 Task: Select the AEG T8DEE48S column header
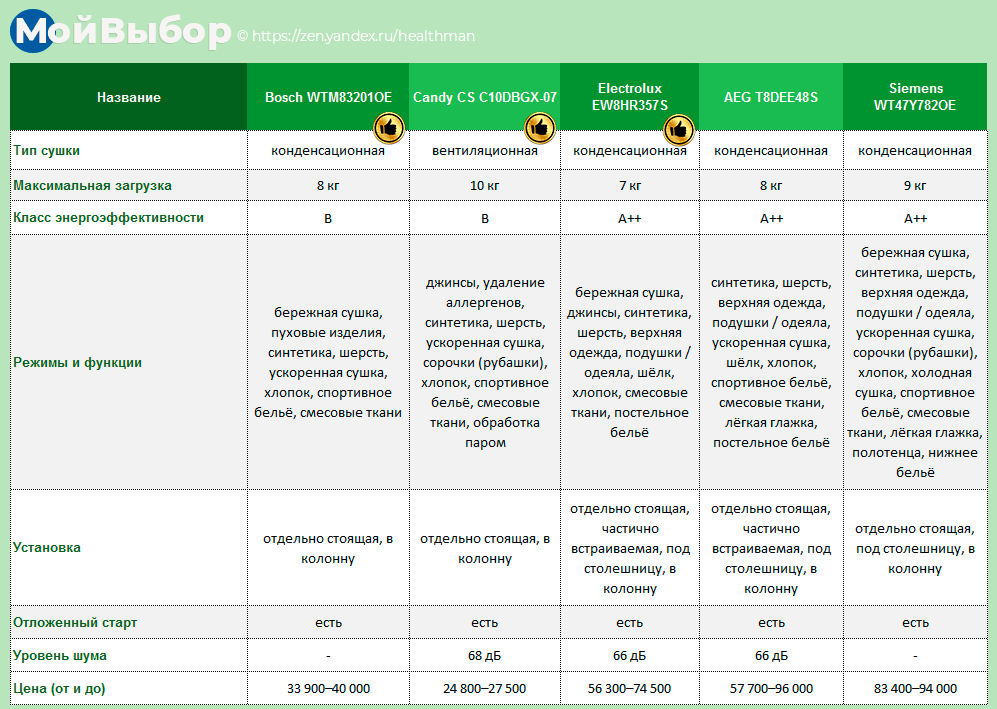point(771,97)
